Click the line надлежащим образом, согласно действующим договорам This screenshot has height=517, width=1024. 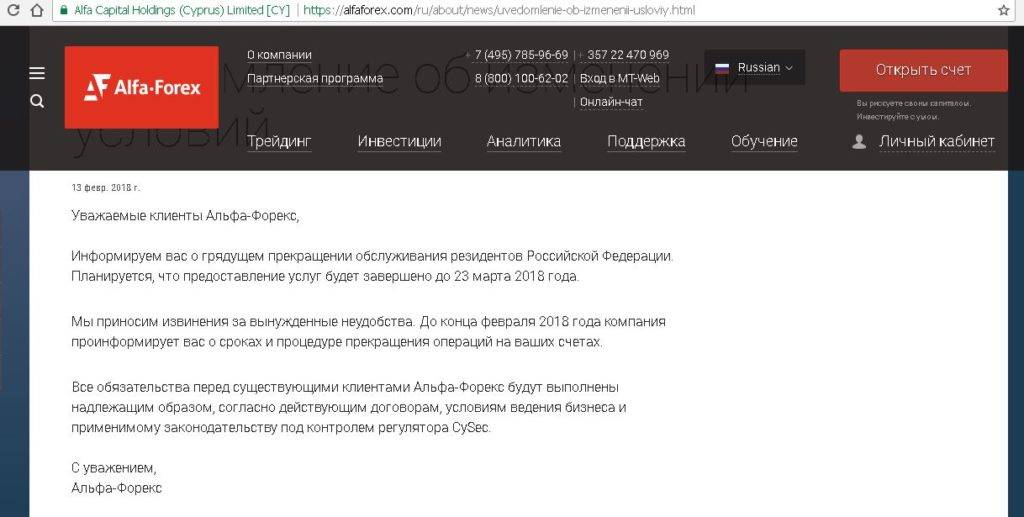click(349, 407)
